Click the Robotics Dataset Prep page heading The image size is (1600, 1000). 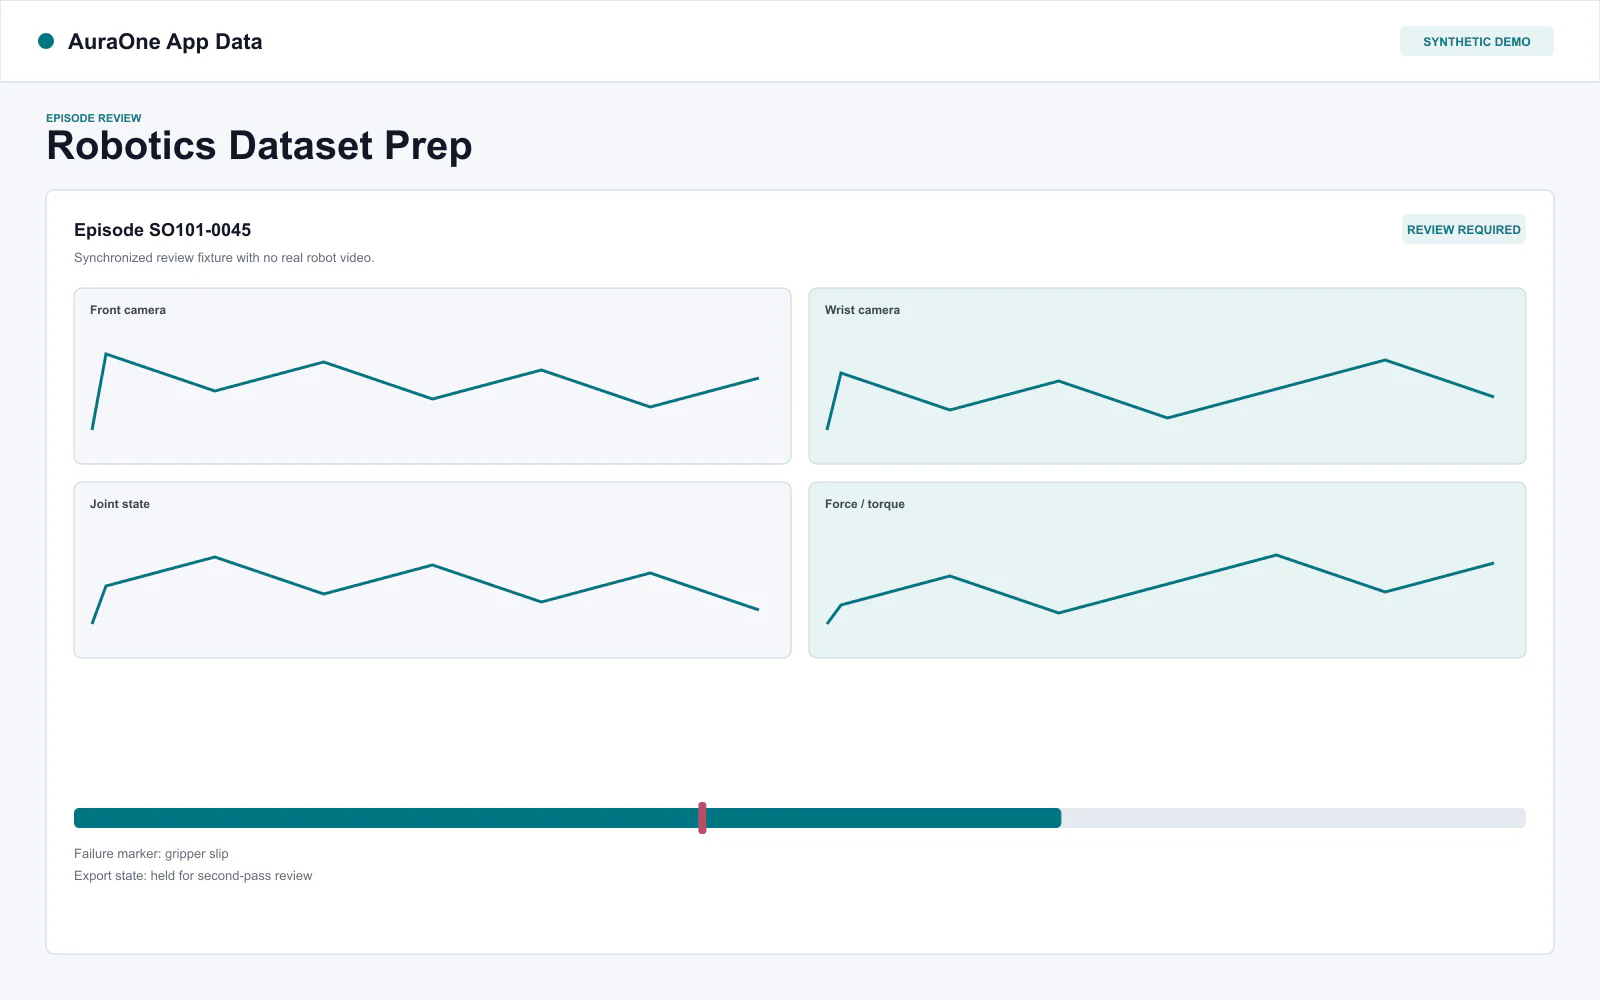point(259,146)
